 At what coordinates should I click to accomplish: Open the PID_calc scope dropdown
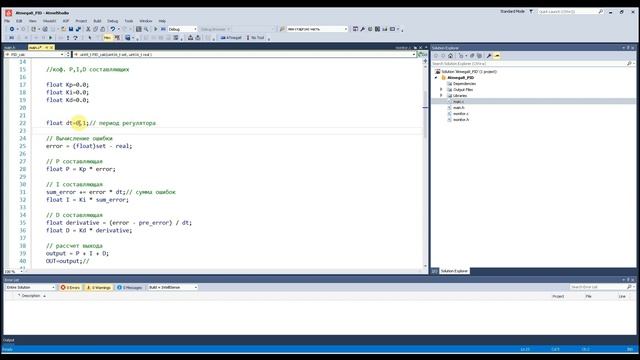pos(35,54)
